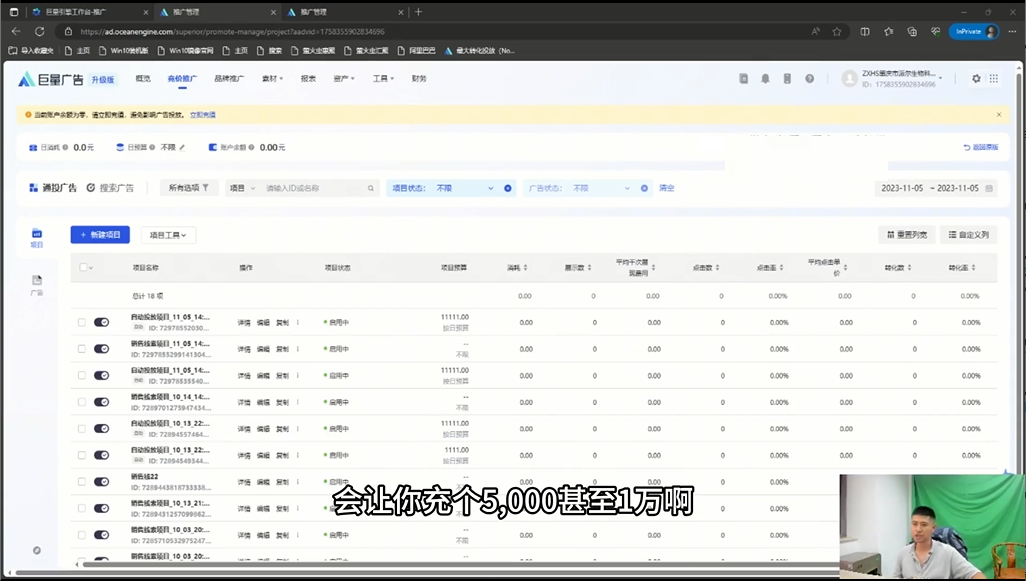The height and width of the screenshot is (581, 1026).
Task: Click the browser refresh icon
Action: [39, 31]
